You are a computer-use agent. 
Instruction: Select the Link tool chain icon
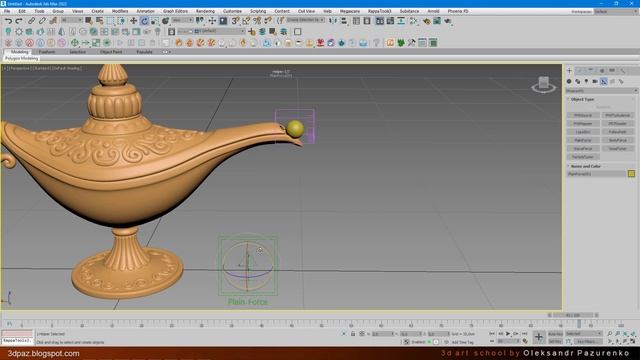(31, 21)
